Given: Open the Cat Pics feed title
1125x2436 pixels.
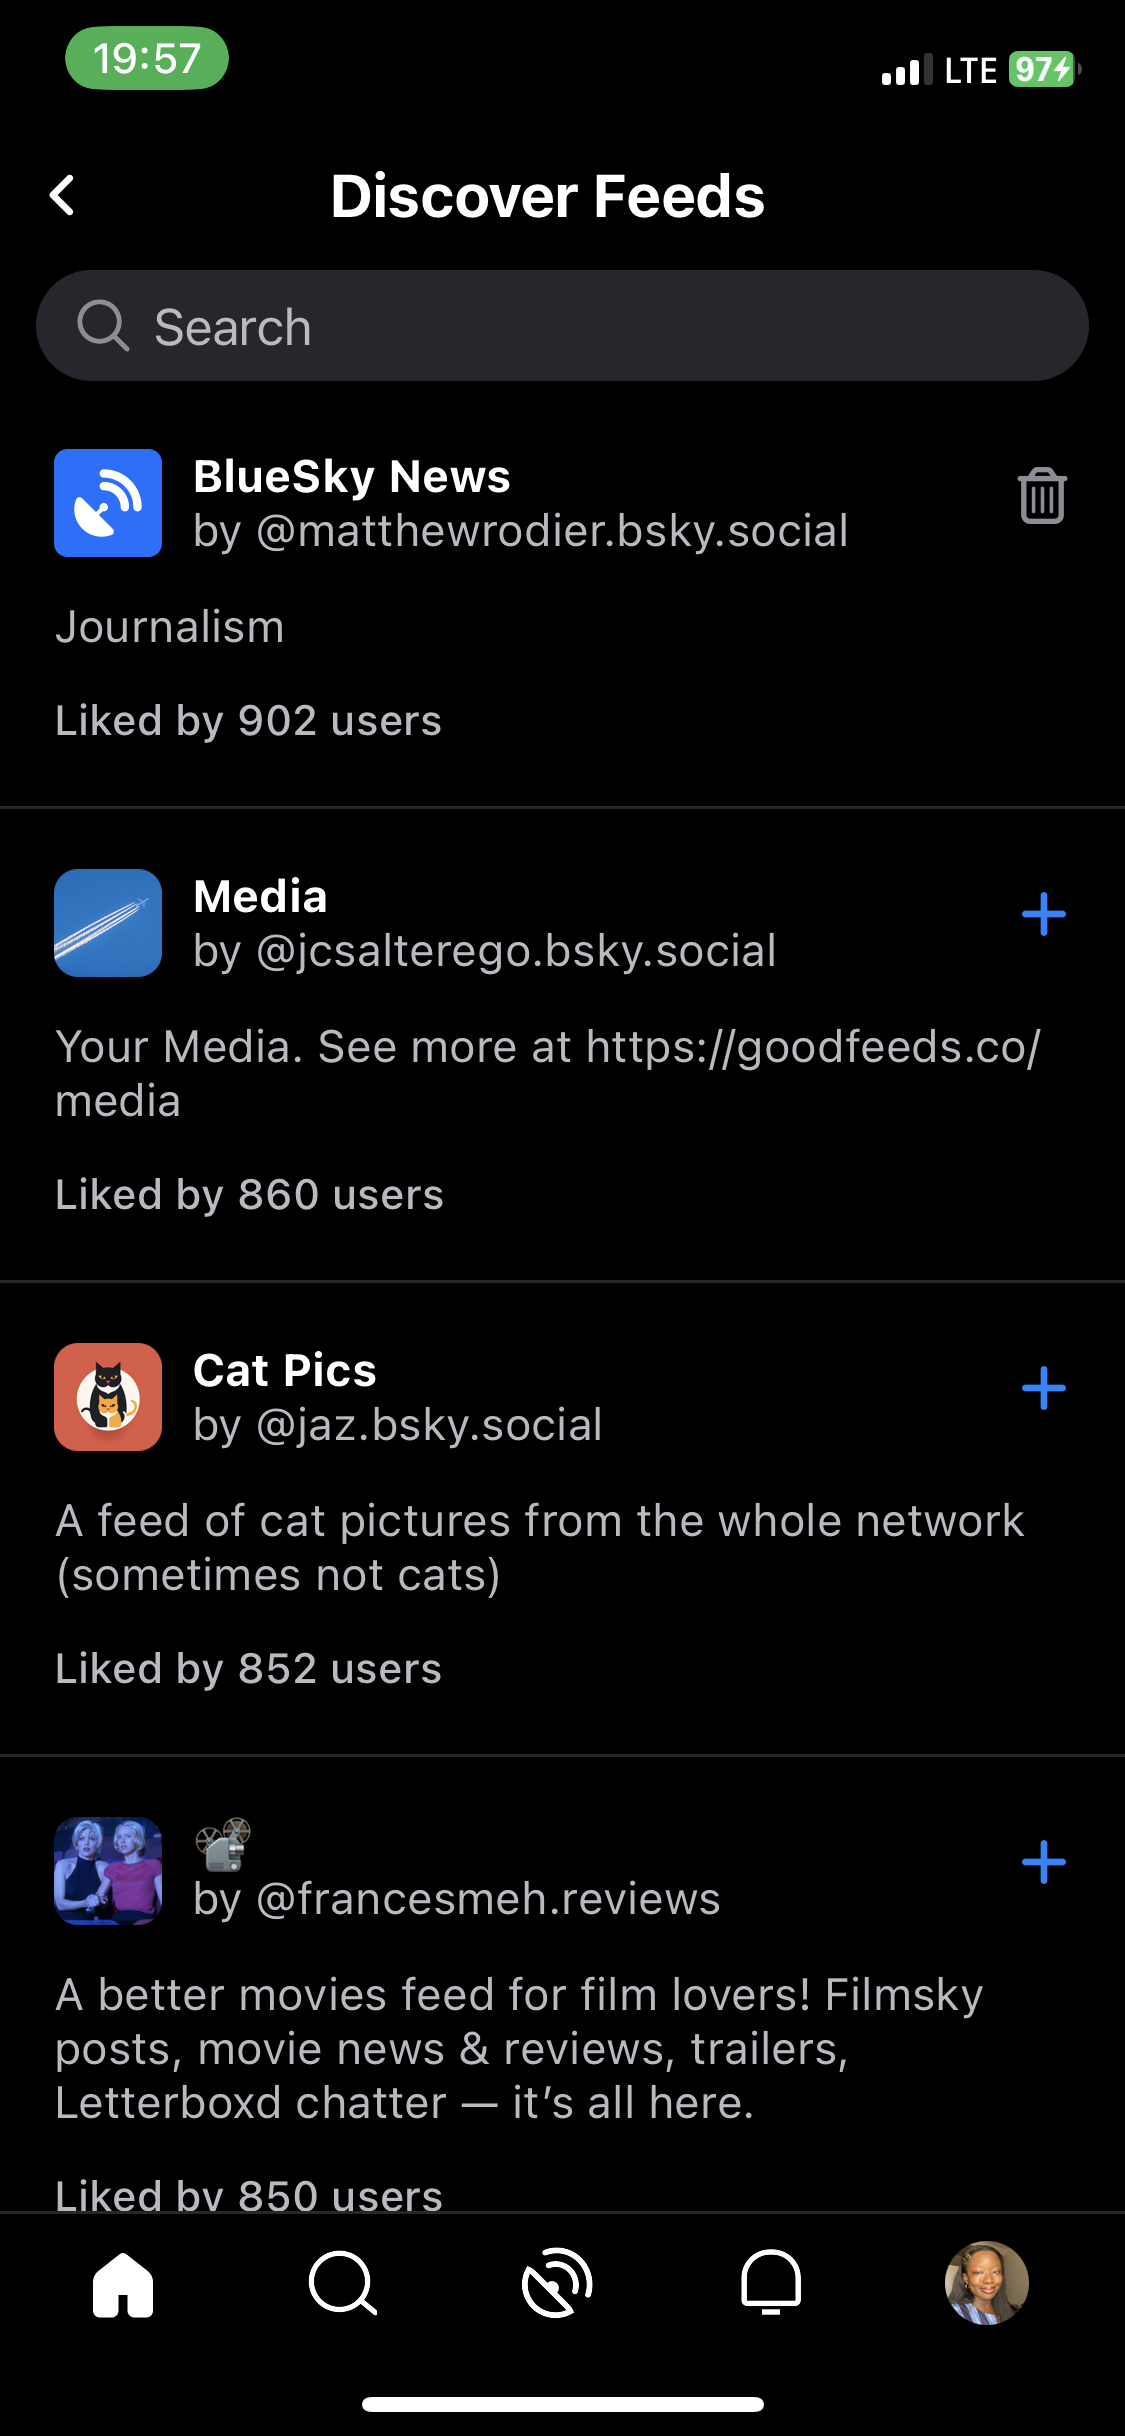Looking at the screenshot, I should pos(285,1370).
